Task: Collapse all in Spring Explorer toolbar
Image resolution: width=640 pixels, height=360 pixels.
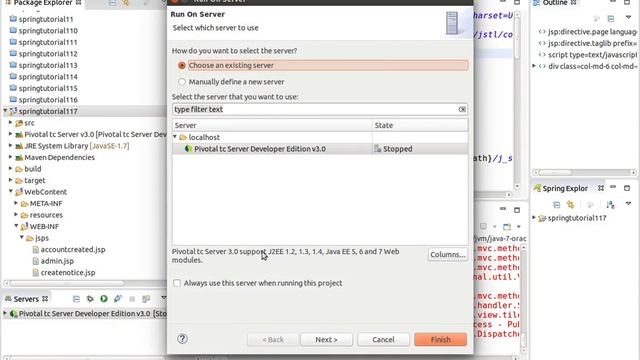Action: click(x=556, y=204)
